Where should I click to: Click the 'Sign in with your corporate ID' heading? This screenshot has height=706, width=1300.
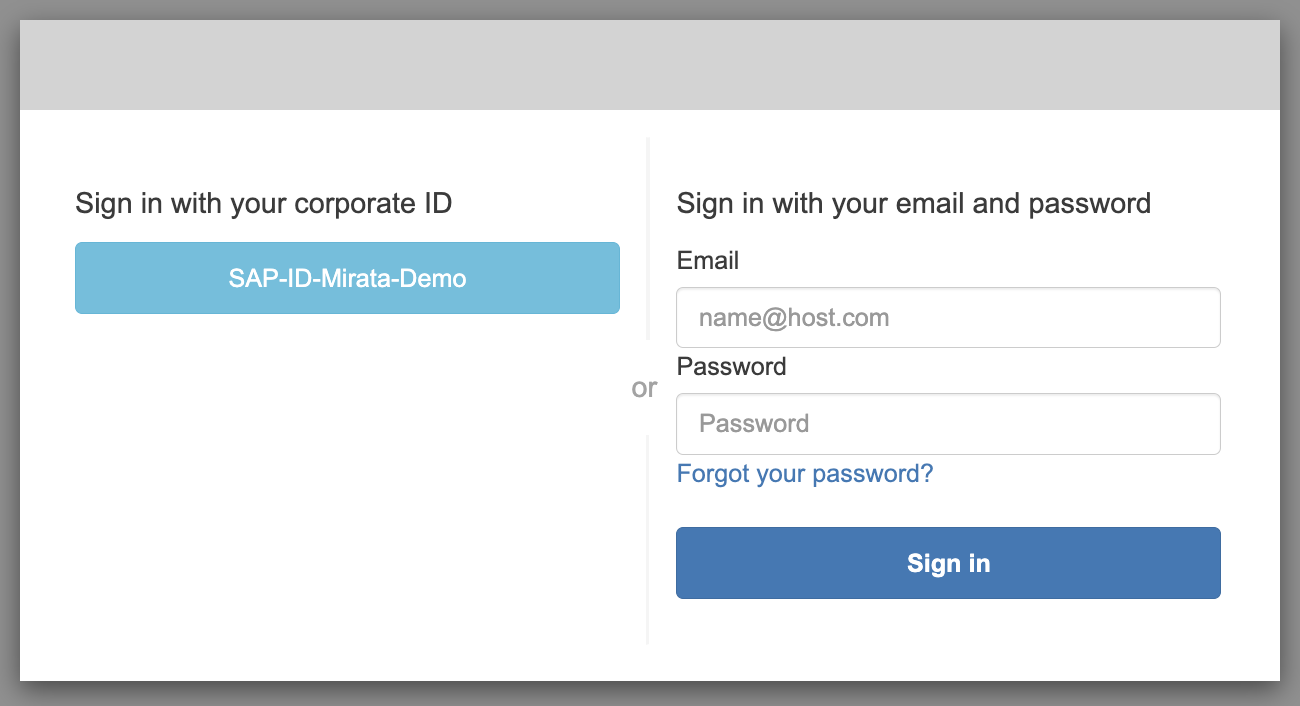[x=263, y=204]
